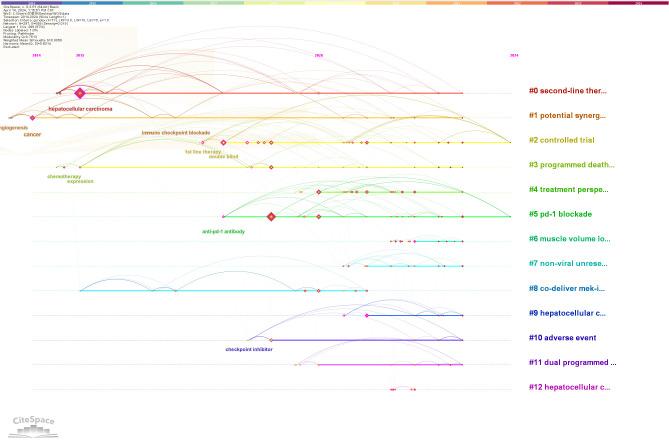Select cluster label #5 pd-1 blockade

[560, 214]
